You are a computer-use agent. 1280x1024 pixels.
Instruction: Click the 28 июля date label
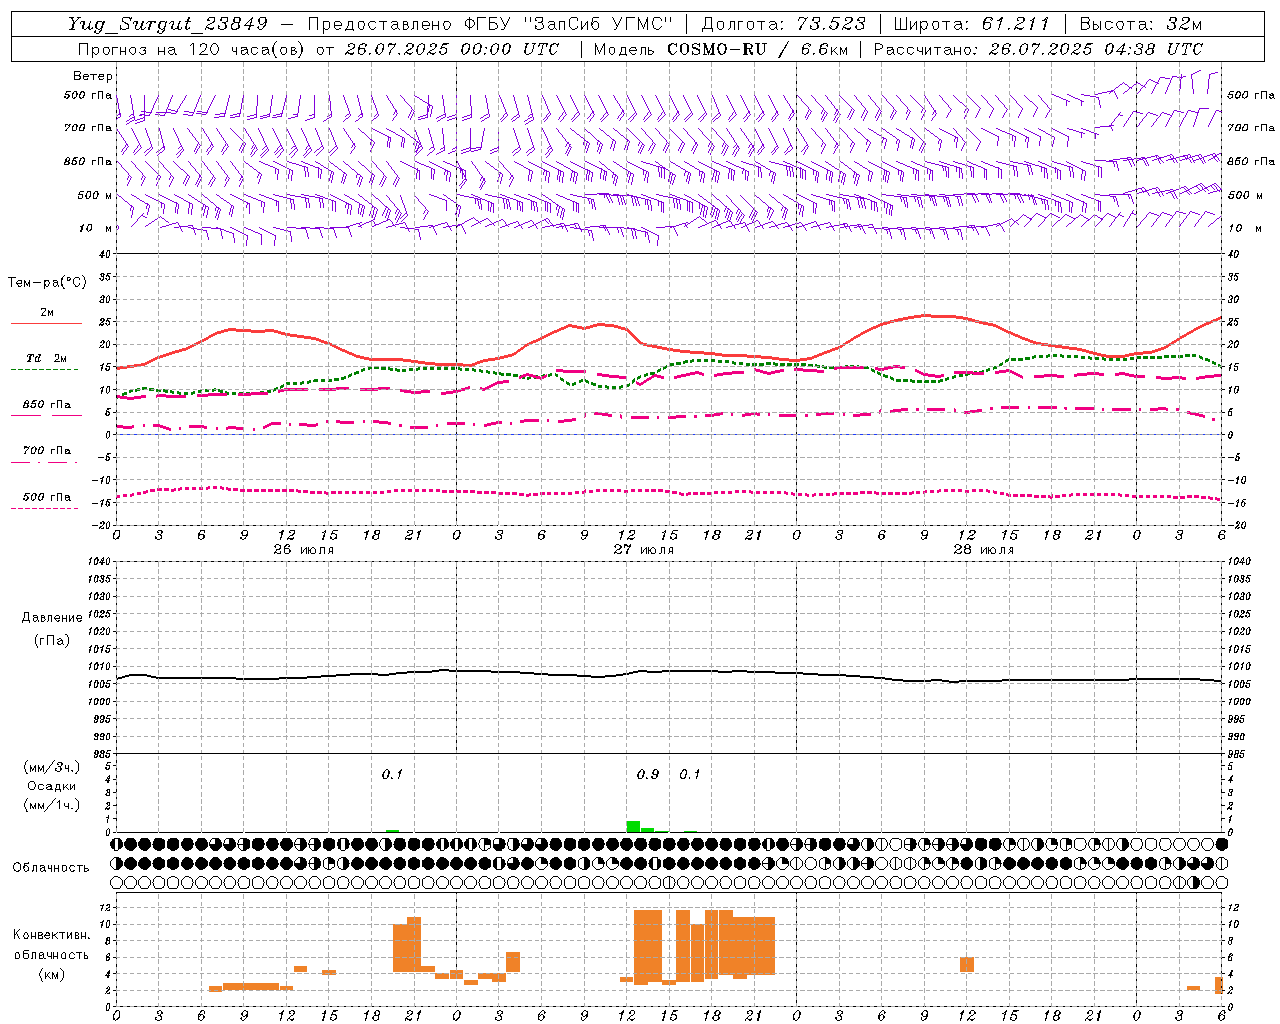(x=984, y=550)
